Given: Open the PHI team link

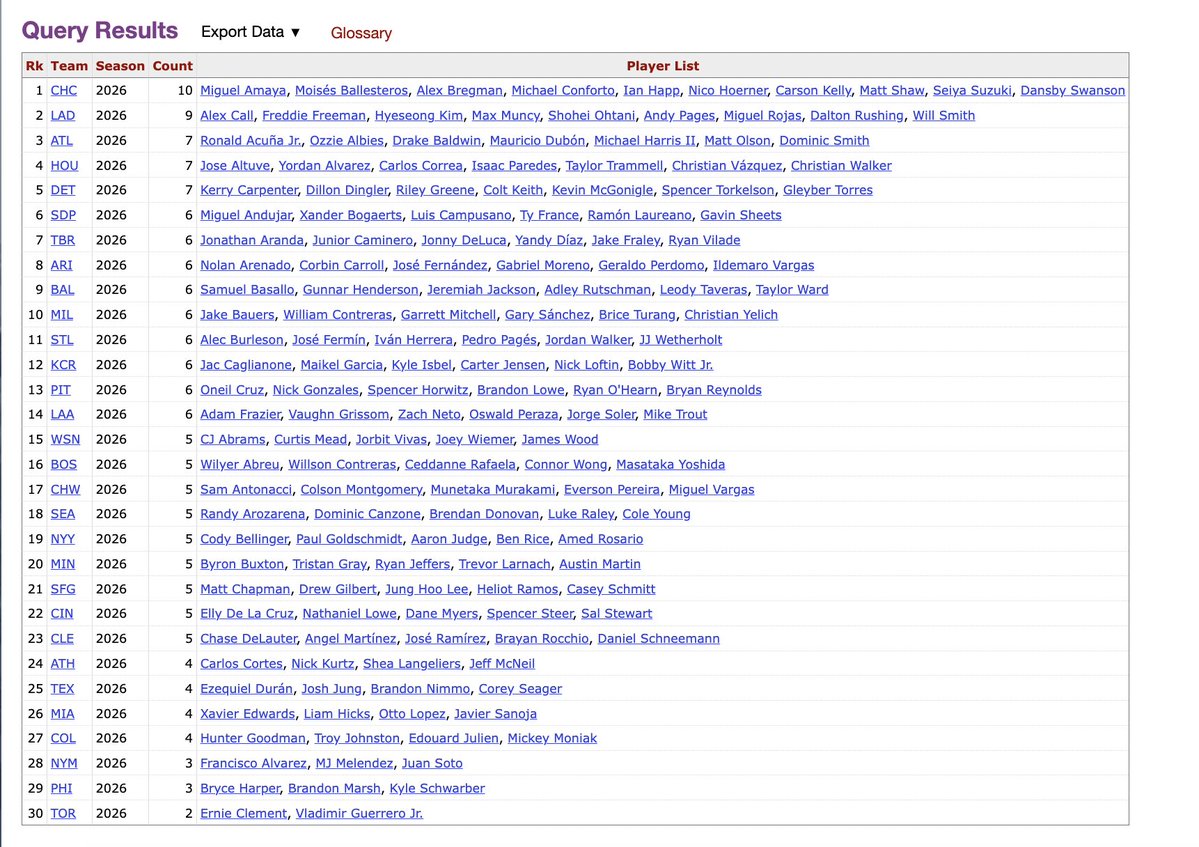Looking at the screenshot, I should point(61,789).
